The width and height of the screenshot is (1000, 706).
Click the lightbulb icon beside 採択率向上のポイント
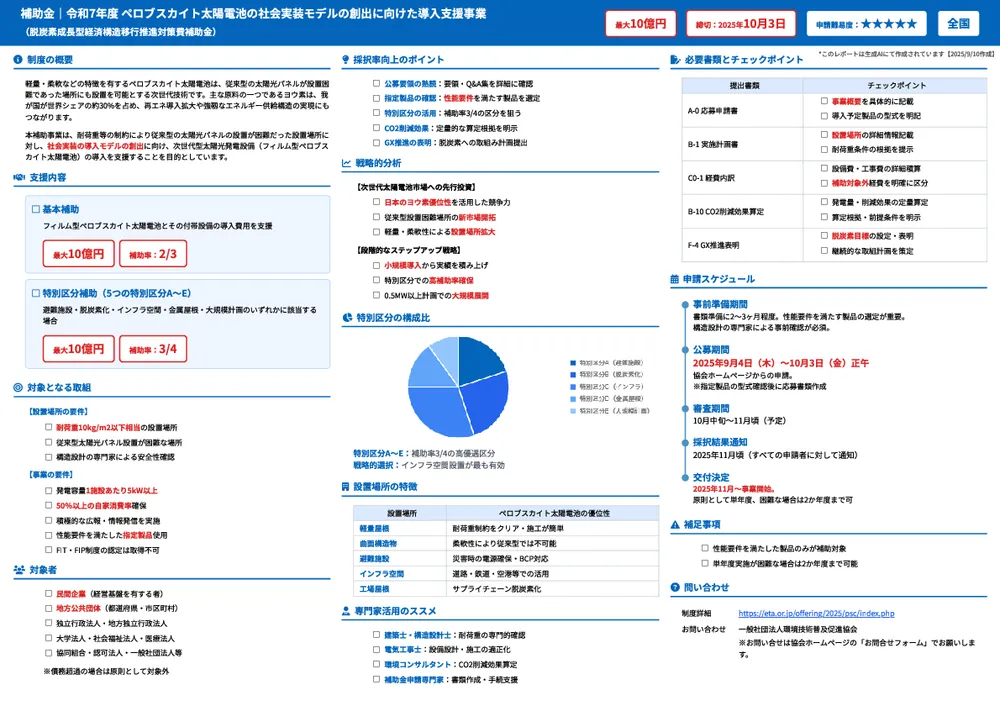(346, 61)
